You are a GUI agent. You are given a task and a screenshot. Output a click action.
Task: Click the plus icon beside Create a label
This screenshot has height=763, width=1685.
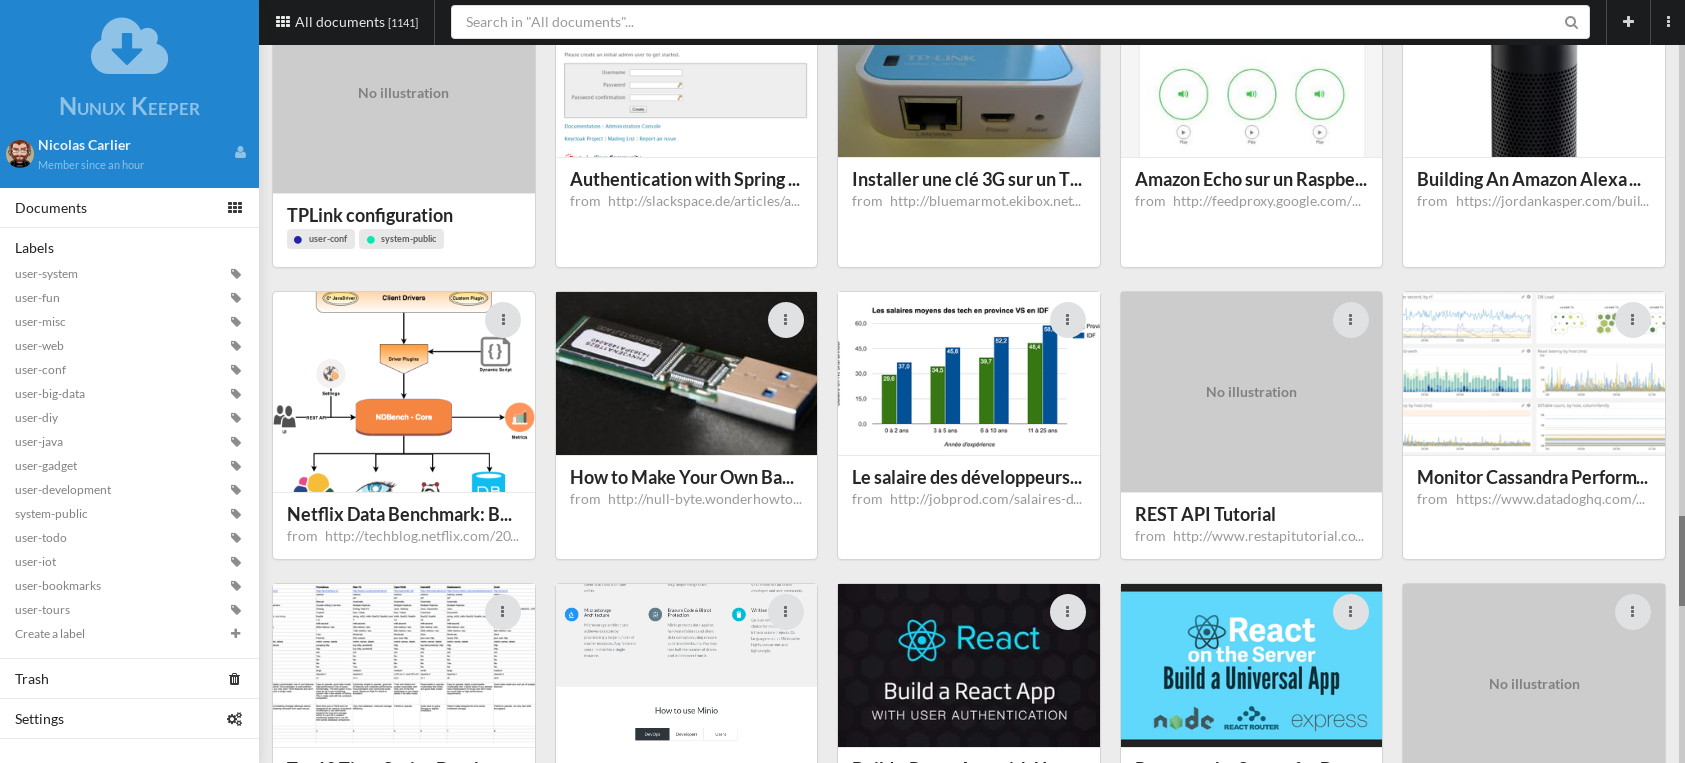click(236, 634)
